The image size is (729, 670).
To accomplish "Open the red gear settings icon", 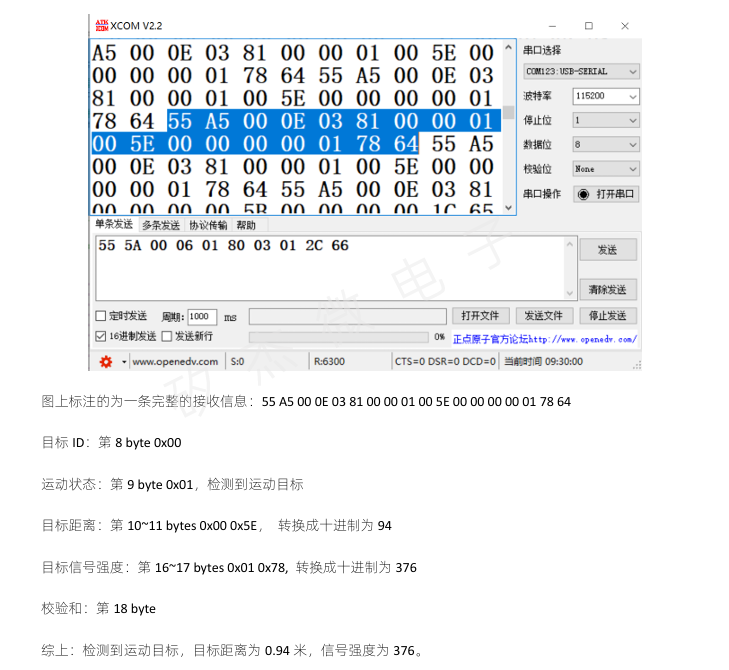I will pos(106,362).
